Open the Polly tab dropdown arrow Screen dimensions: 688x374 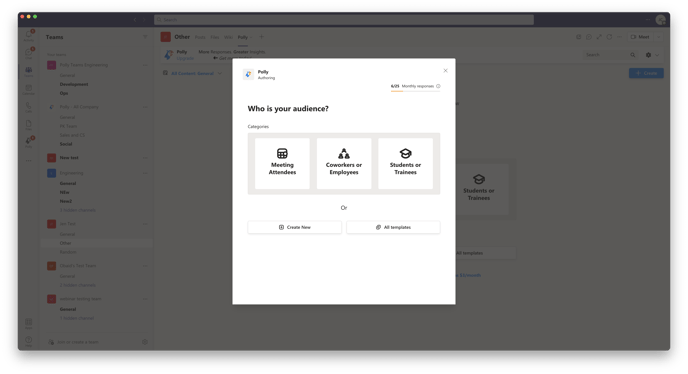click(x=251, y=37)
